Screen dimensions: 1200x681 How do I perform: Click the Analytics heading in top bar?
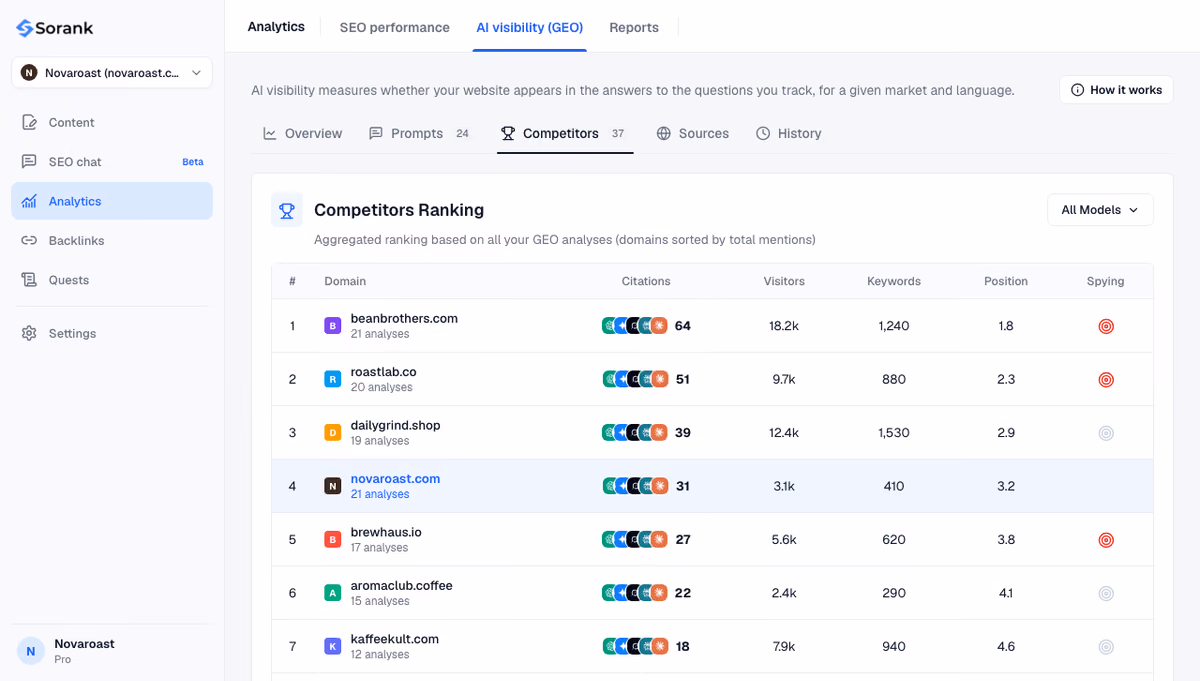click(x=276, y=26)
